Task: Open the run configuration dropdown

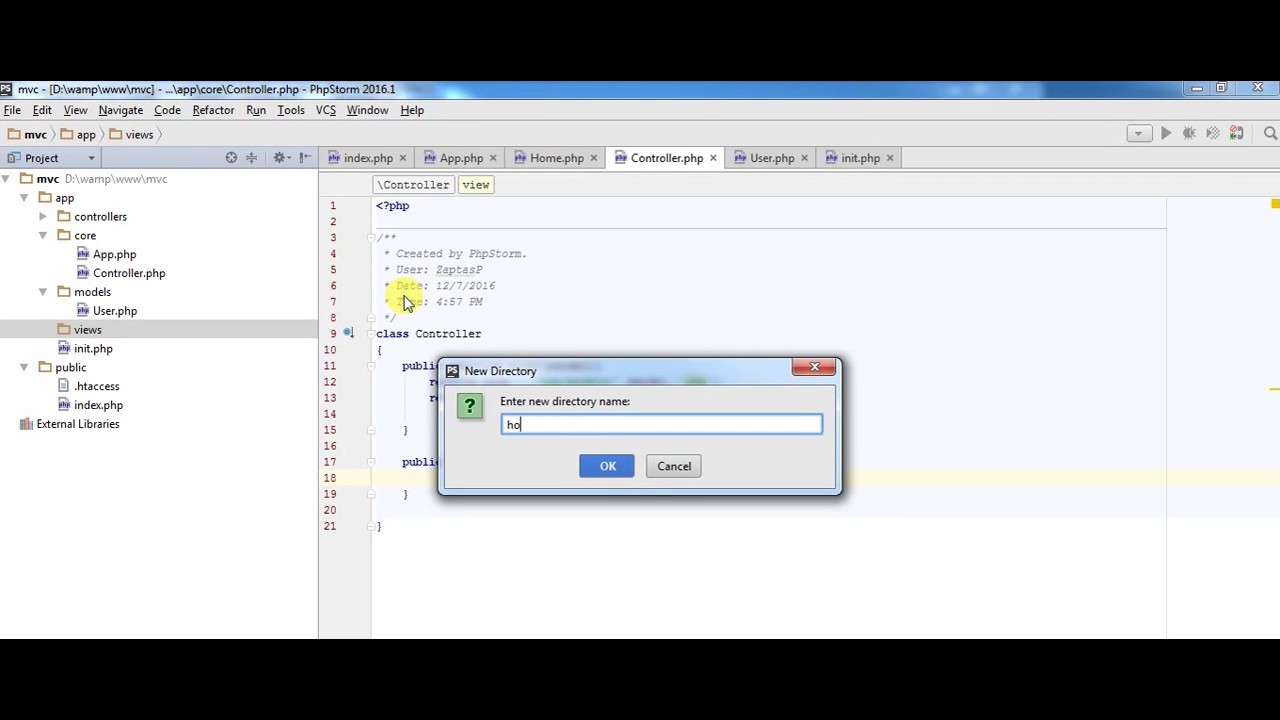Action: click(1139, 133)
